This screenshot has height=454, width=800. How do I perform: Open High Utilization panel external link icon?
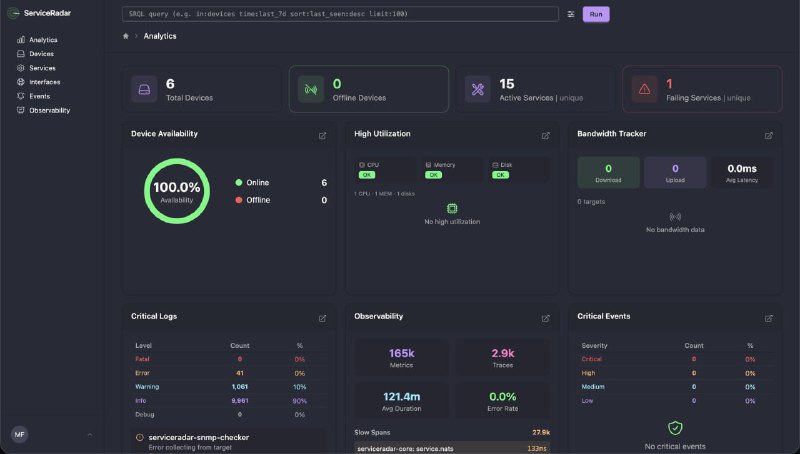coord(545,135)
